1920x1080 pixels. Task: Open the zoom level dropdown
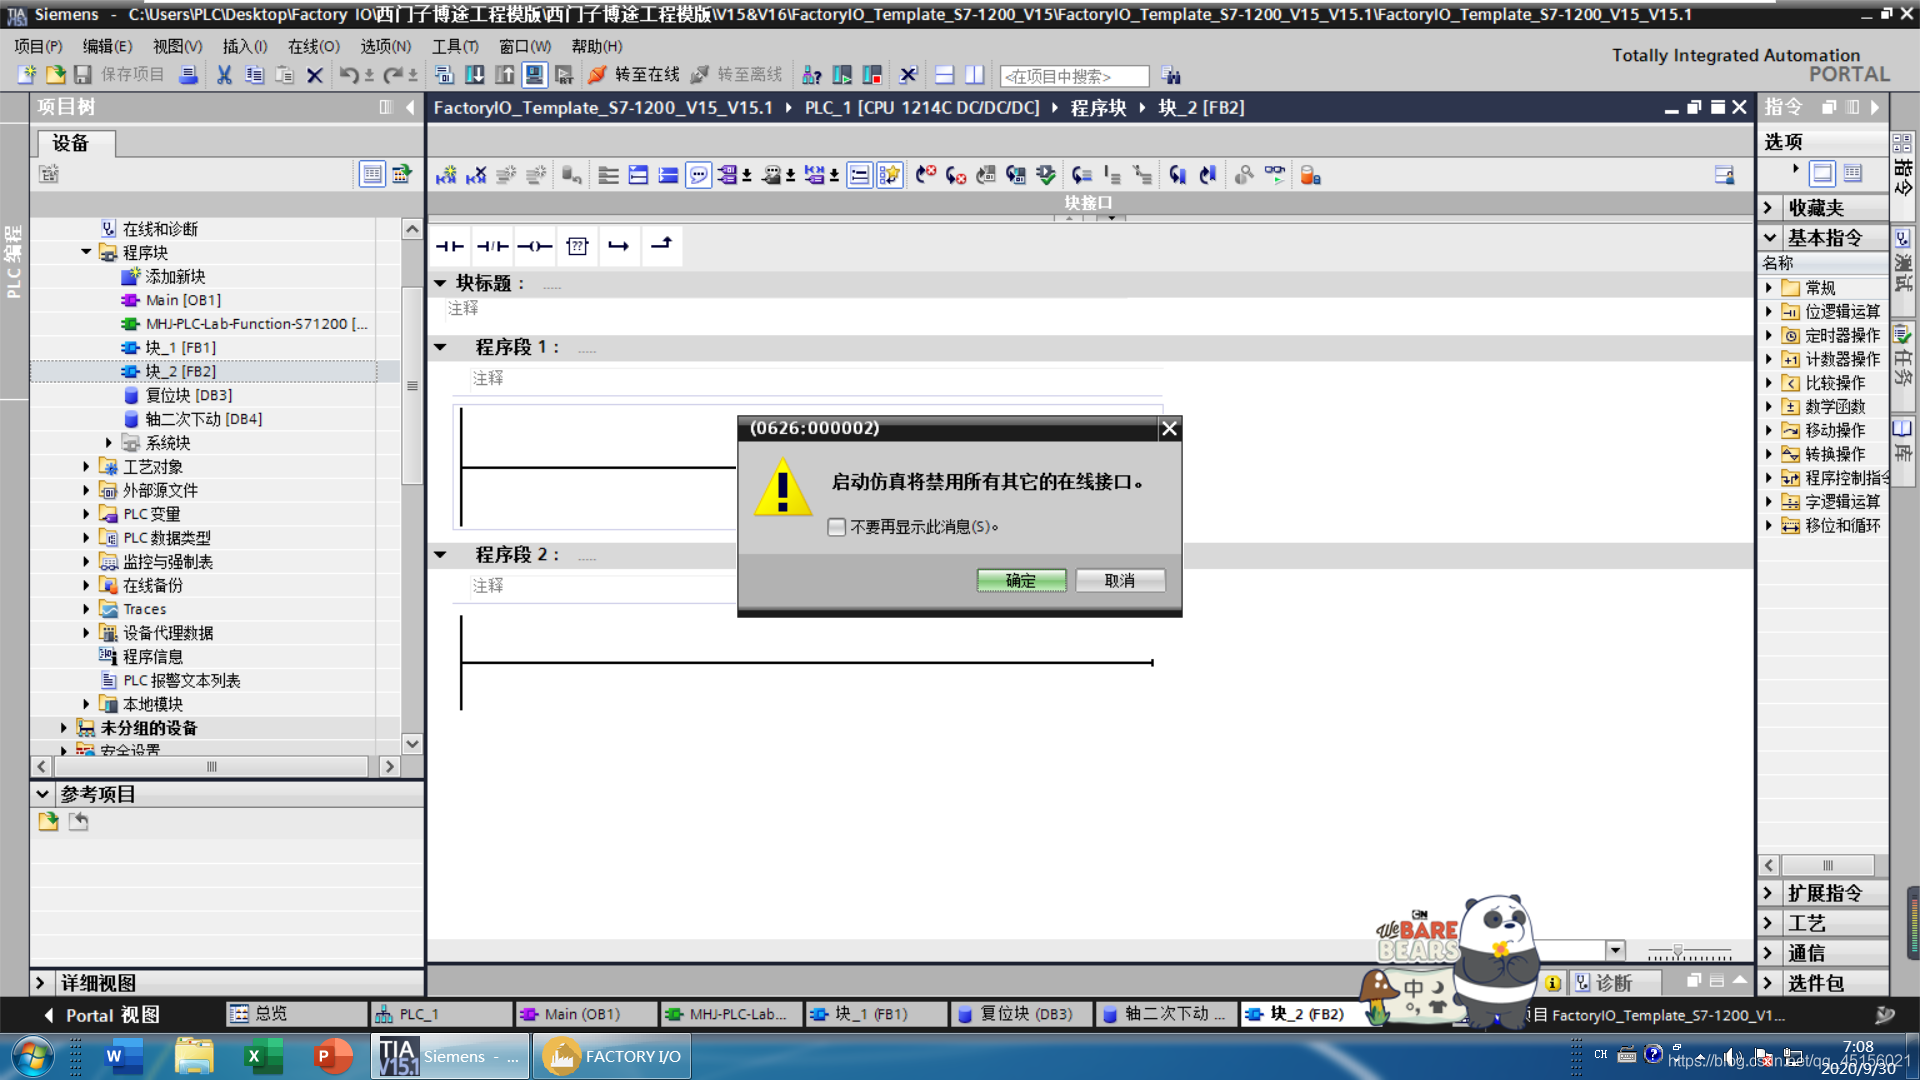click(1616, 950)
